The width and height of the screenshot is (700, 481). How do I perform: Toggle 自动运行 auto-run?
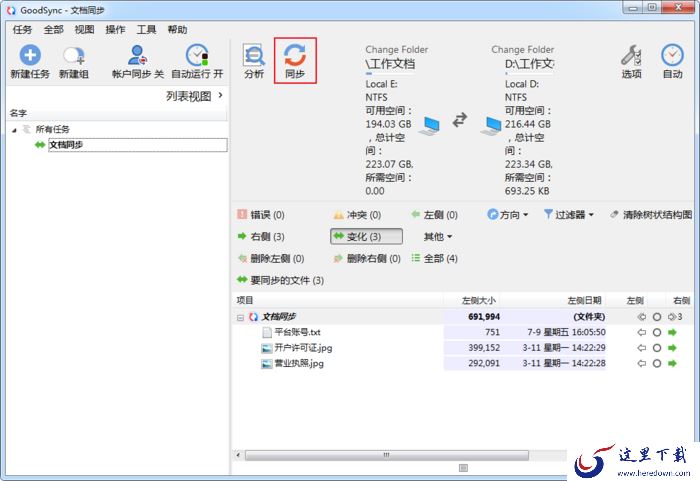tap(197, 62)
